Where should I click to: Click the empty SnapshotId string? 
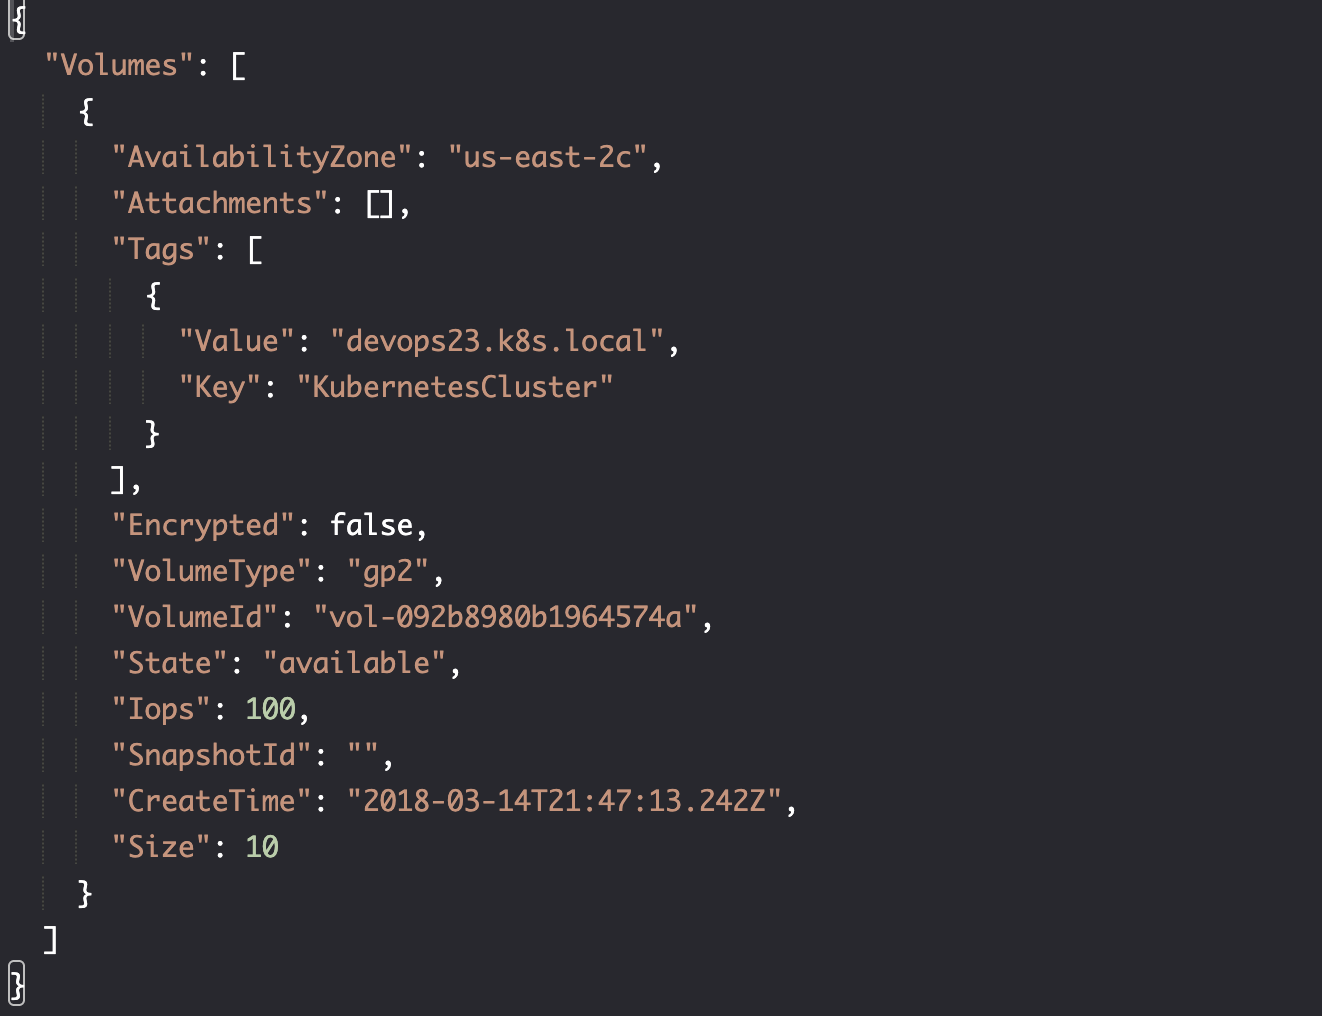click(363, 756)
